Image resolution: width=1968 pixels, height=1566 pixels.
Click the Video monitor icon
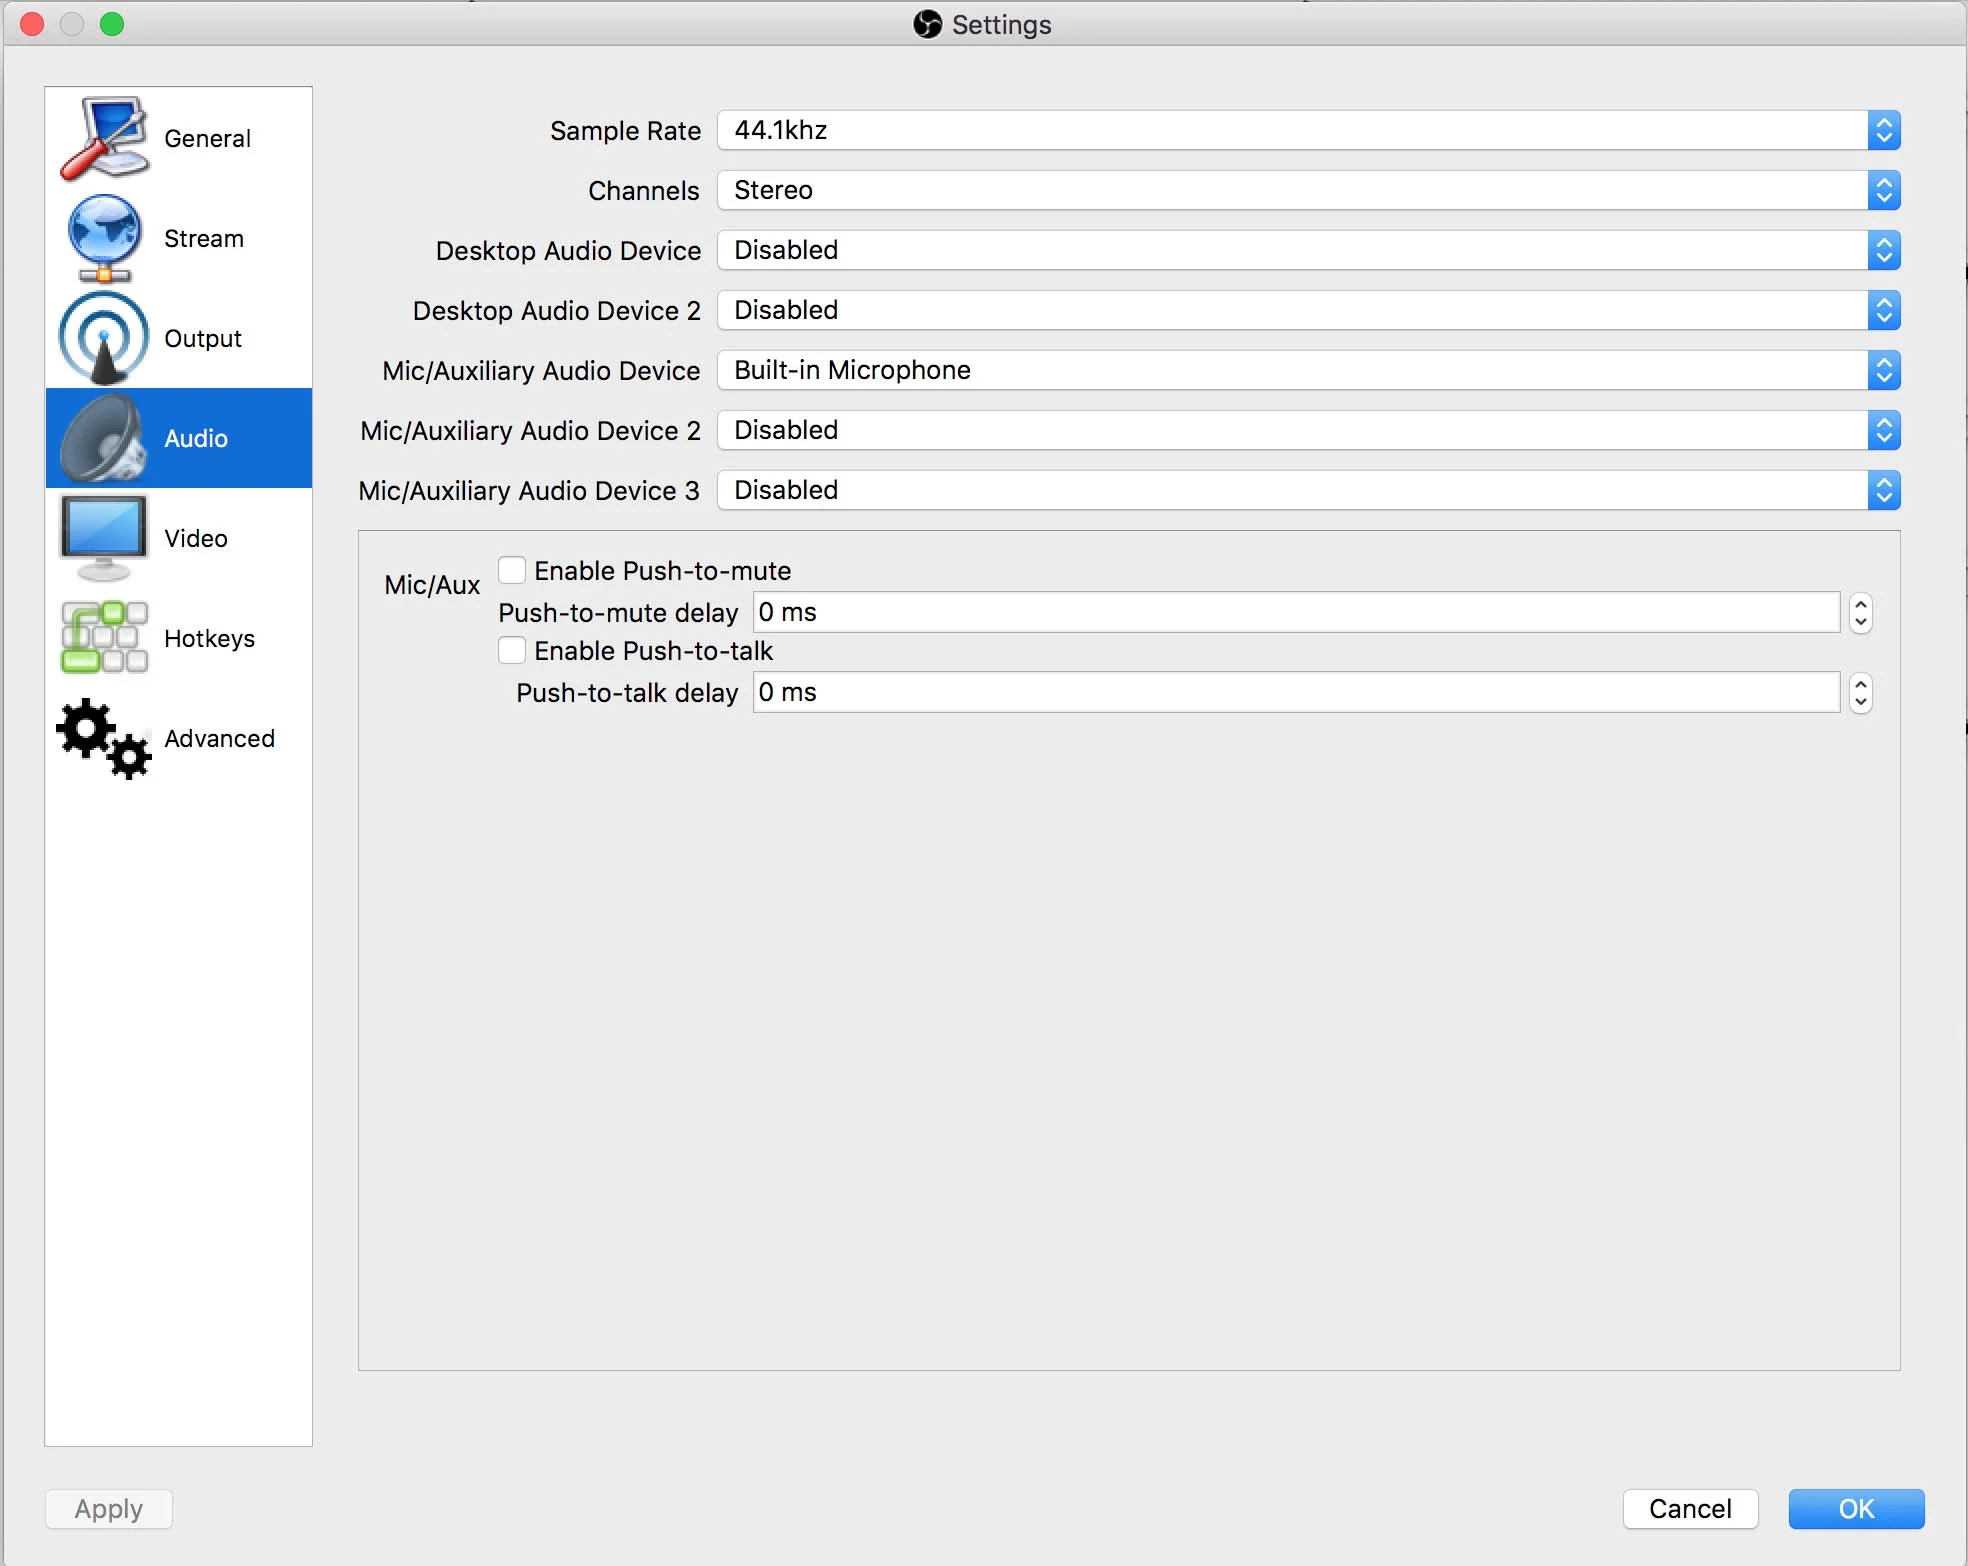point(104,537)
